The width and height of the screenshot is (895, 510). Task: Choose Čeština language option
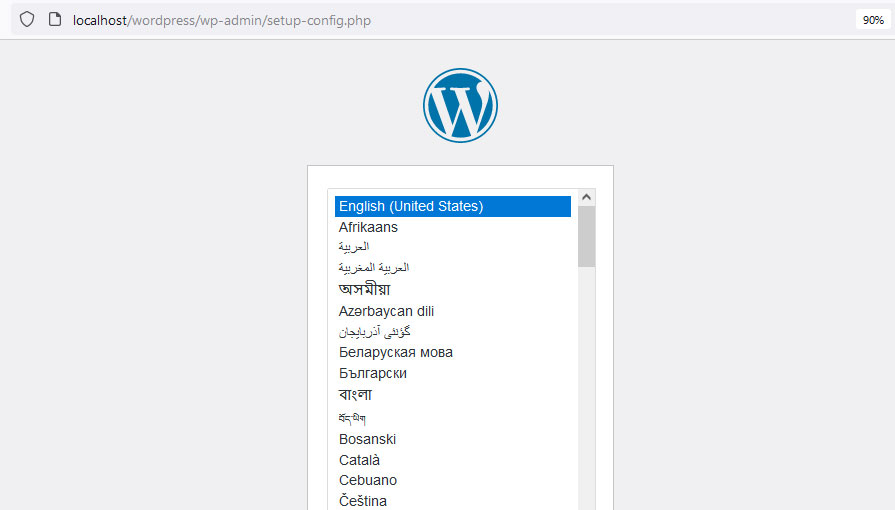(453, 501)
